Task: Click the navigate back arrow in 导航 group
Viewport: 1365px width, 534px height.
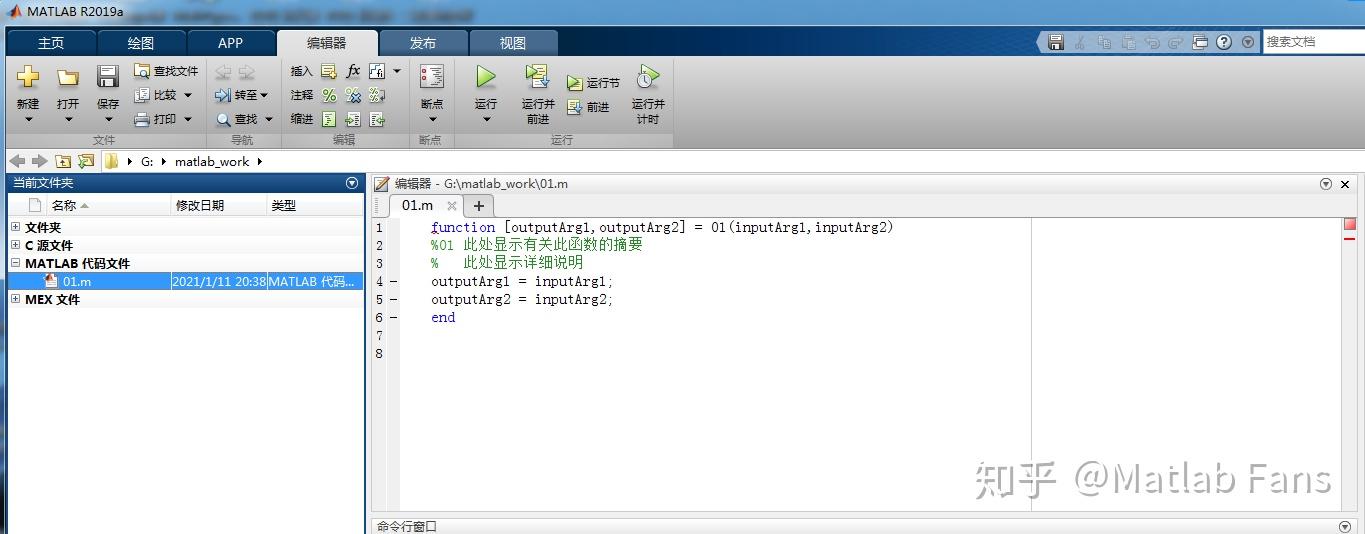Action: click(223, 71)
